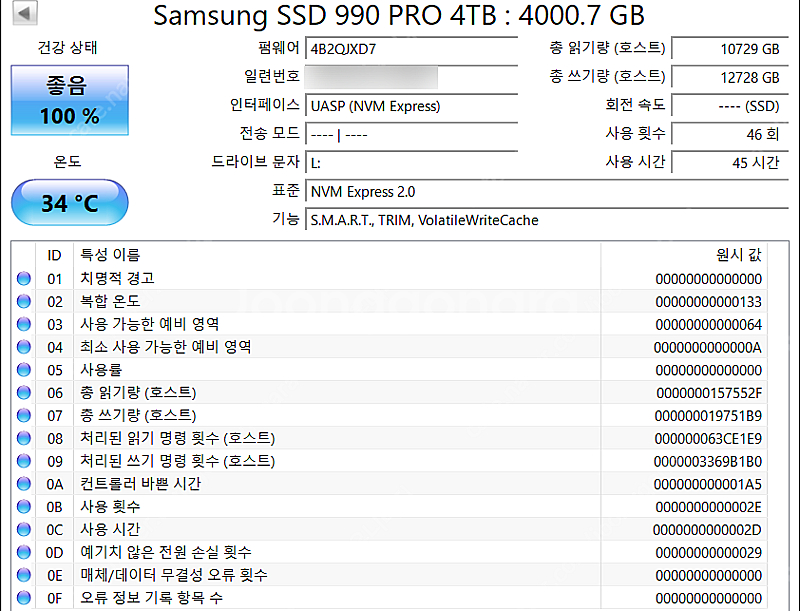Select the raw value 000000157552F
Viewport: 800px width, 611px height.
pos(709,393)
